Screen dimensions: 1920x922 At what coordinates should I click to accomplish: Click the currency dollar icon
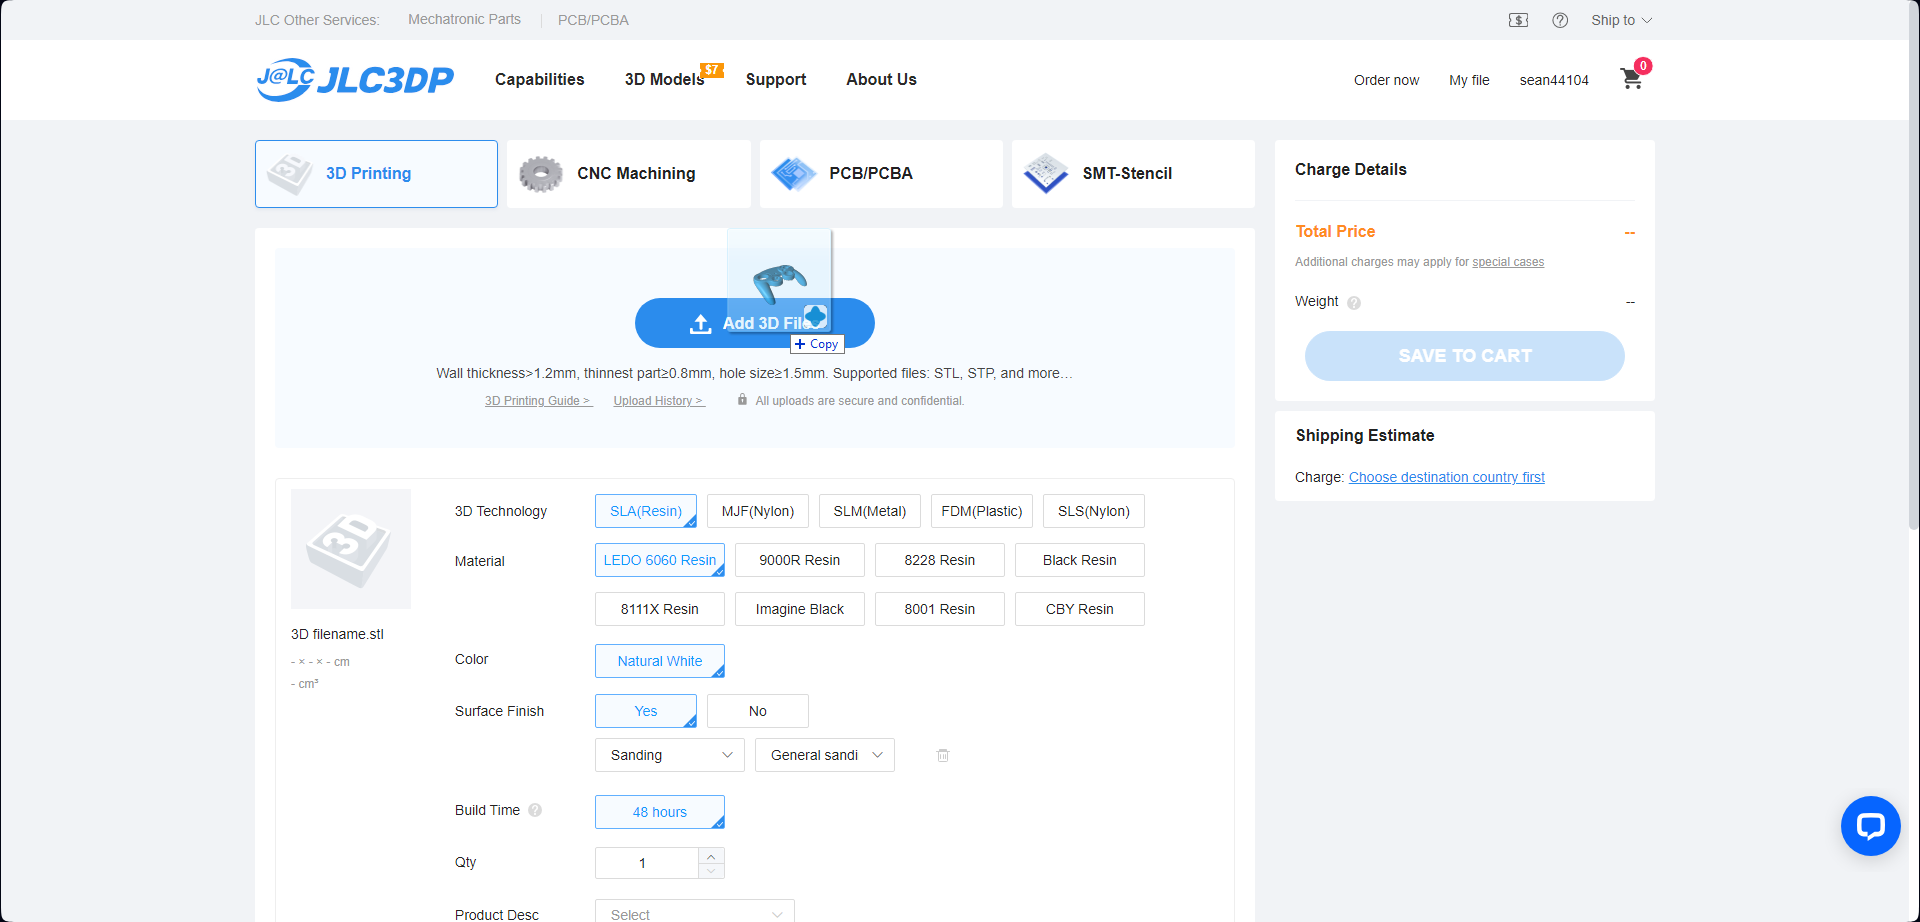tap(1518, 20)
